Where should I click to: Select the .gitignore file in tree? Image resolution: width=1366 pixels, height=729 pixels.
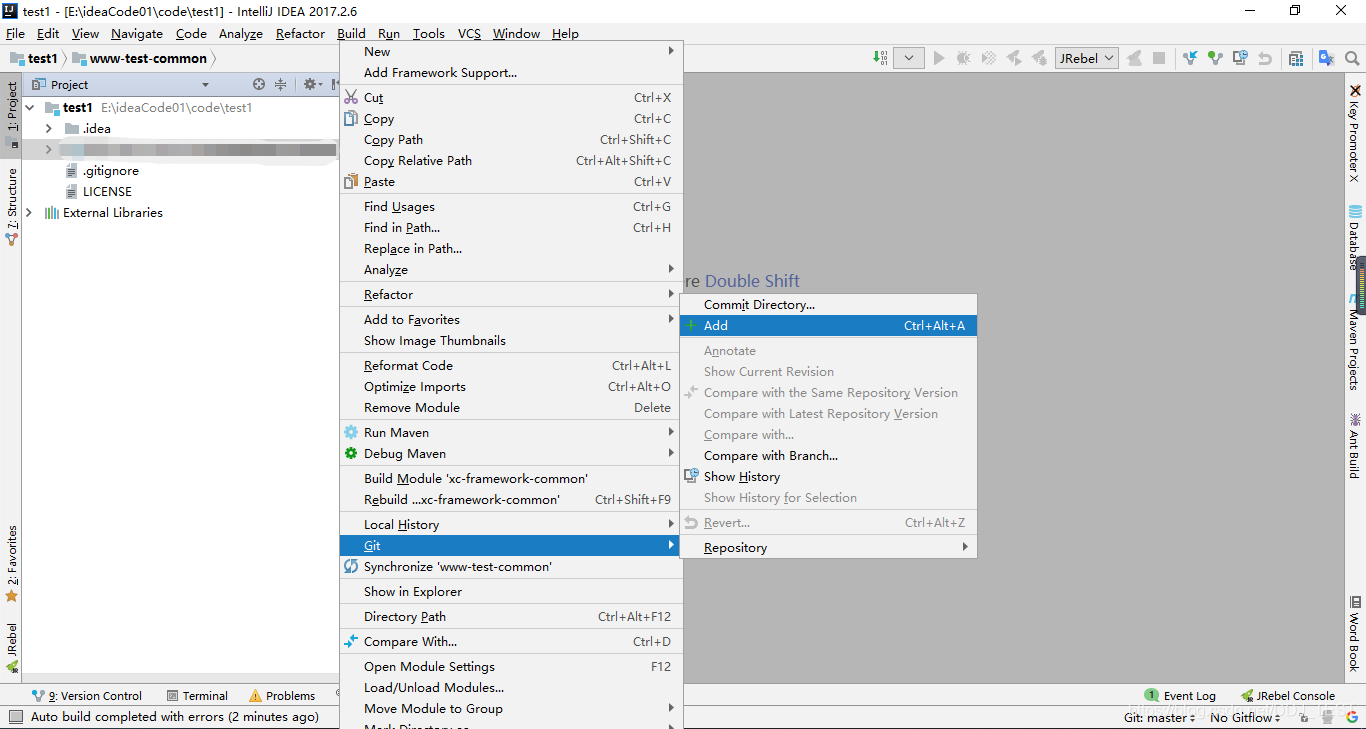(101, 170)
